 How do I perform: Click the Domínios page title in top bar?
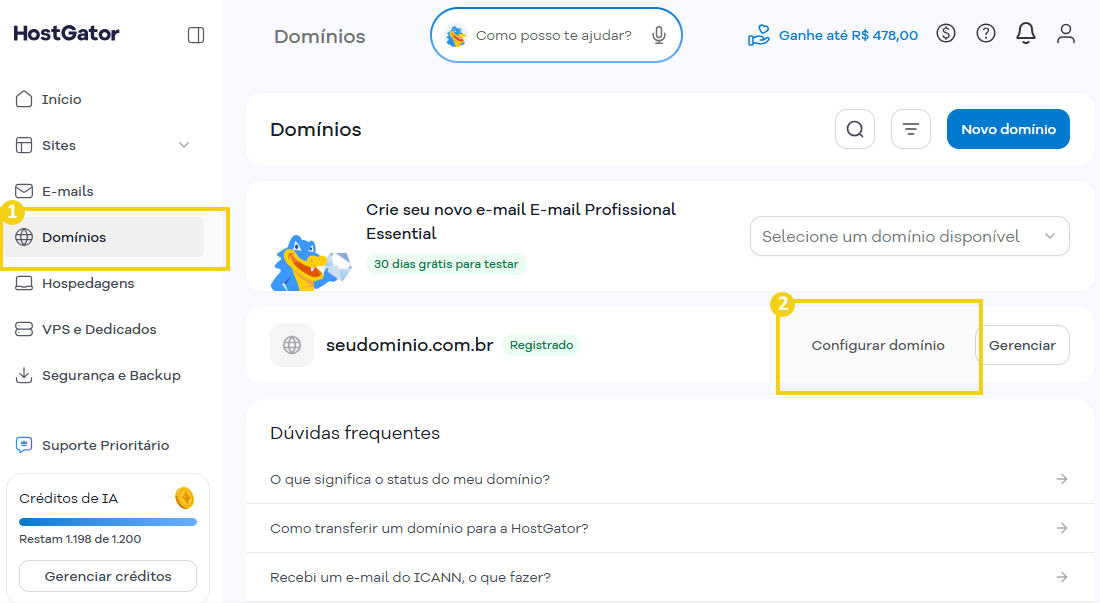320,36
